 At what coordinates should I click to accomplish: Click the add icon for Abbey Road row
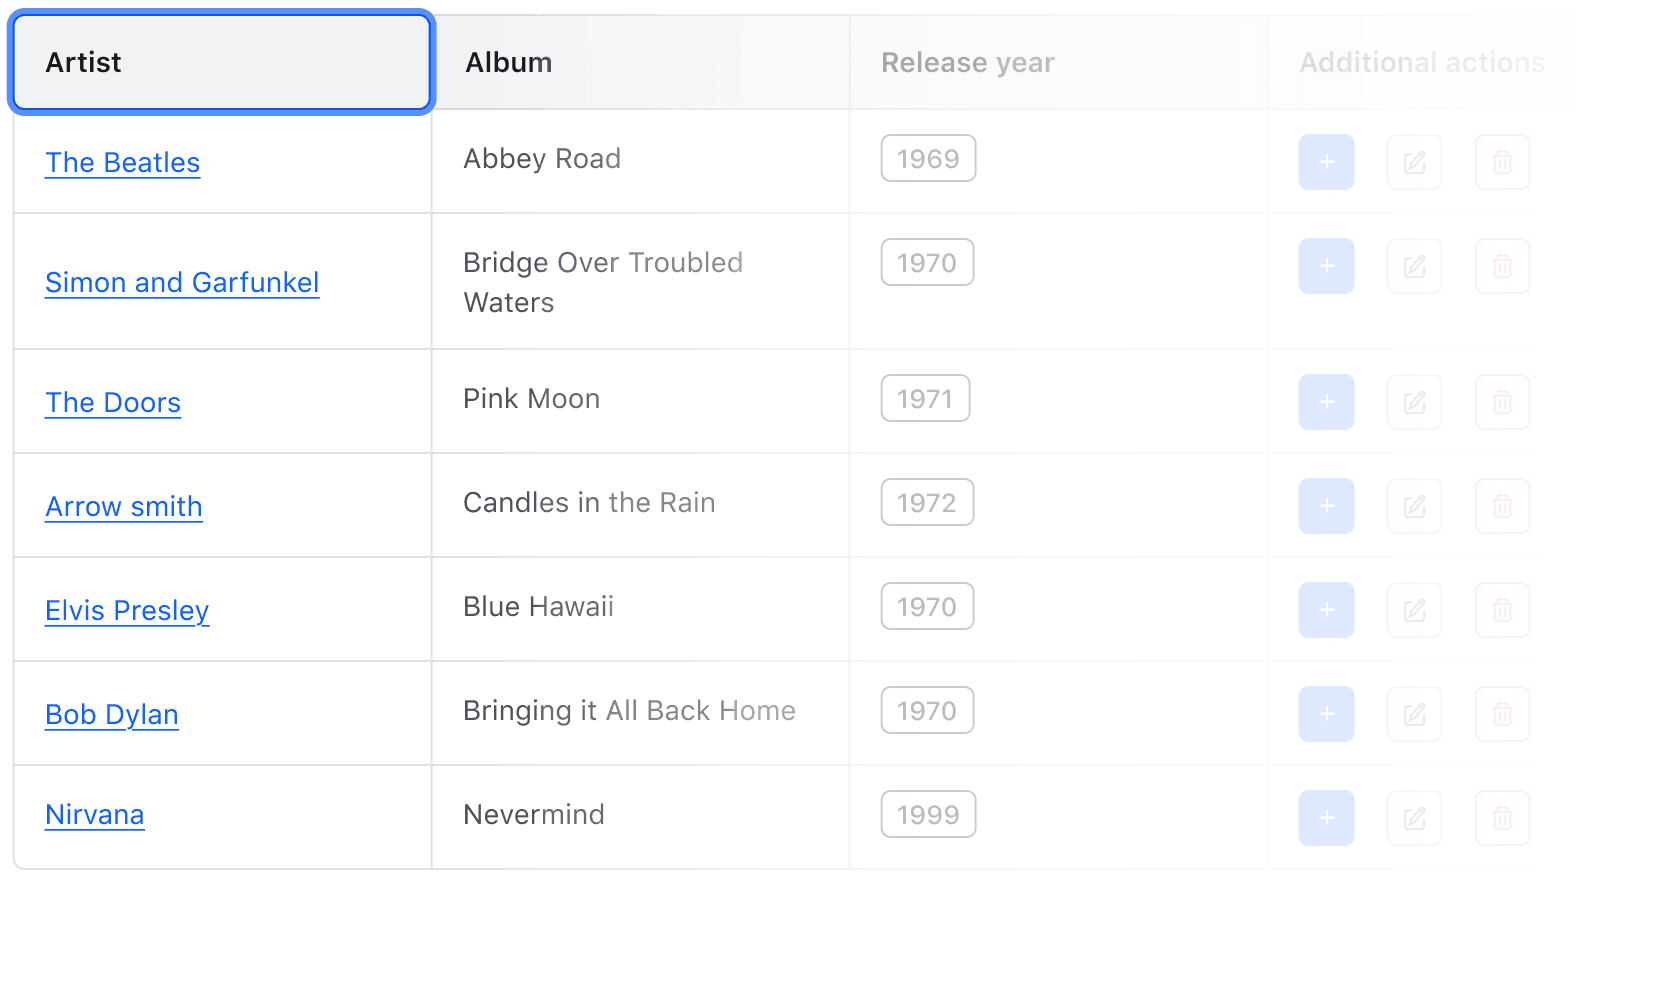click(x=1326, y=161)
